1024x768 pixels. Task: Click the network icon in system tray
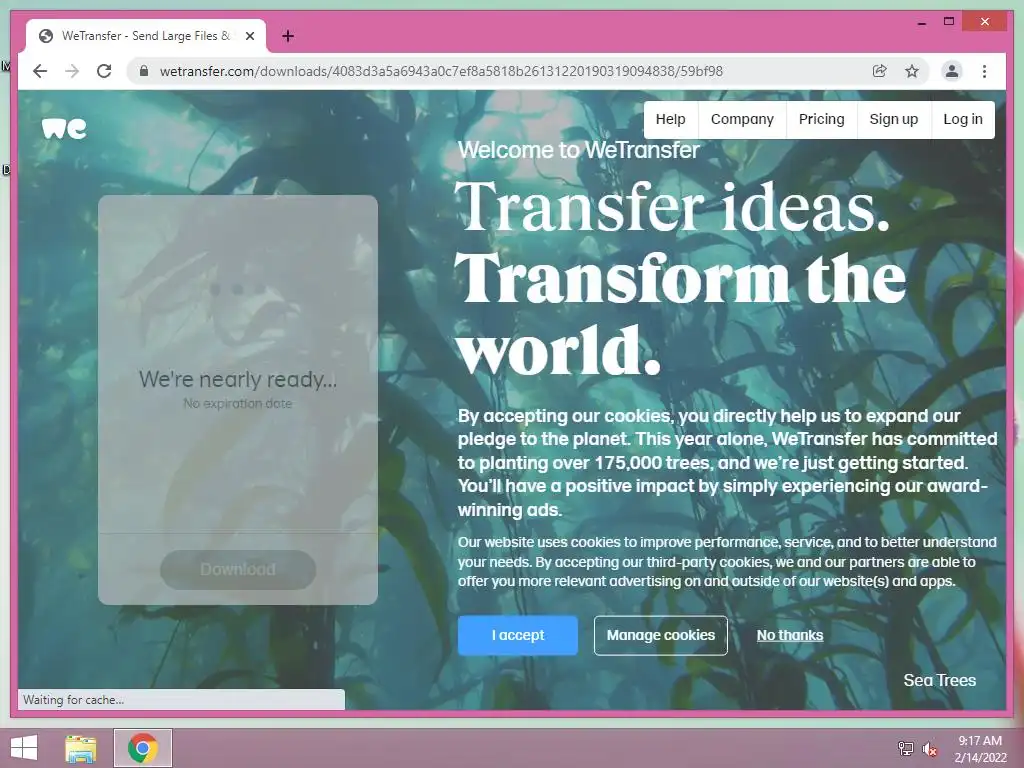coord(906,748)
